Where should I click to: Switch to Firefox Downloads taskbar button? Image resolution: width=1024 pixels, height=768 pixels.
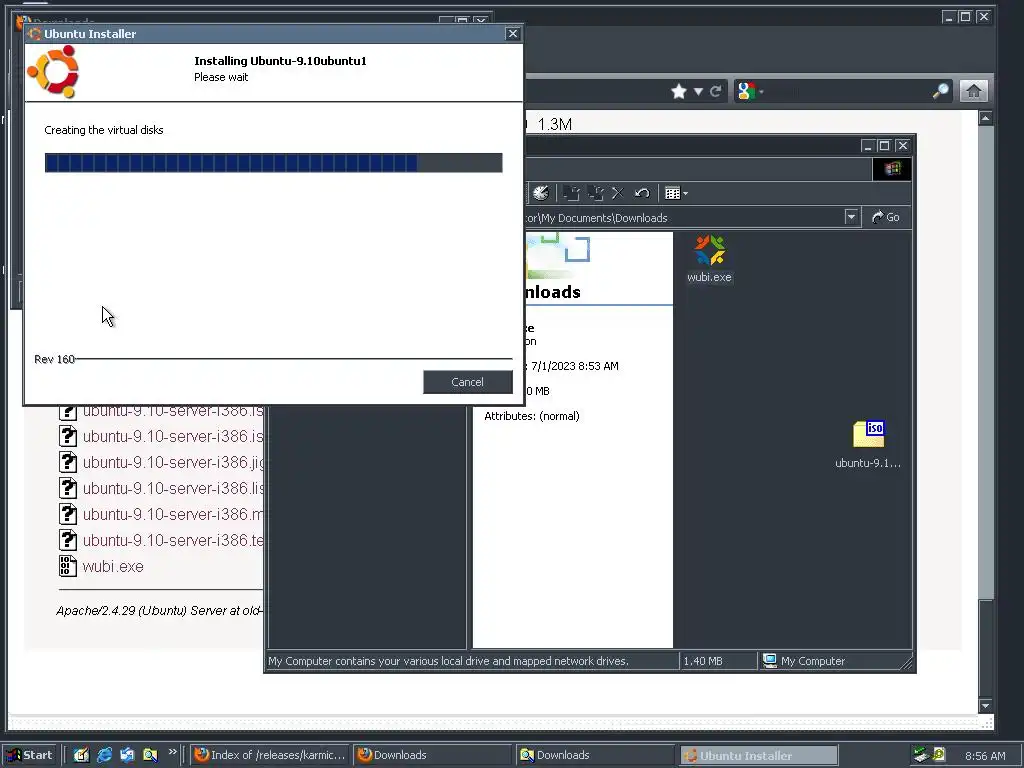[x=432, y=755]
